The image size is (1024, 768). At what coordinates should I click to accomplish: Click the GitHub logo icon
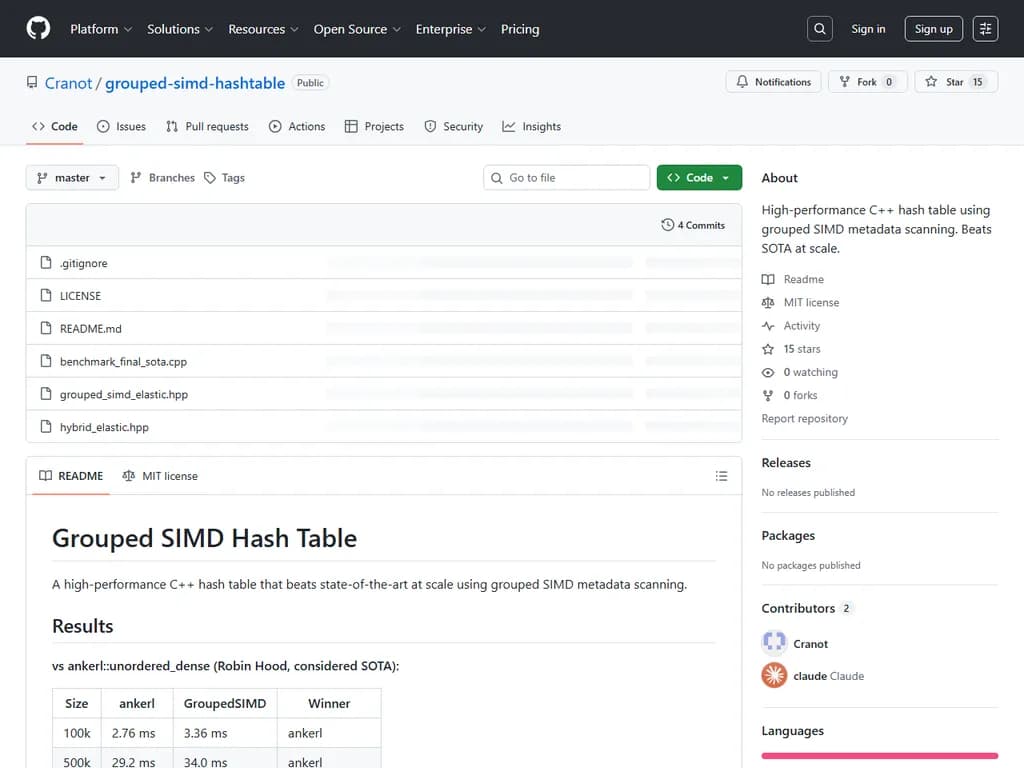[x=37, y=28]
